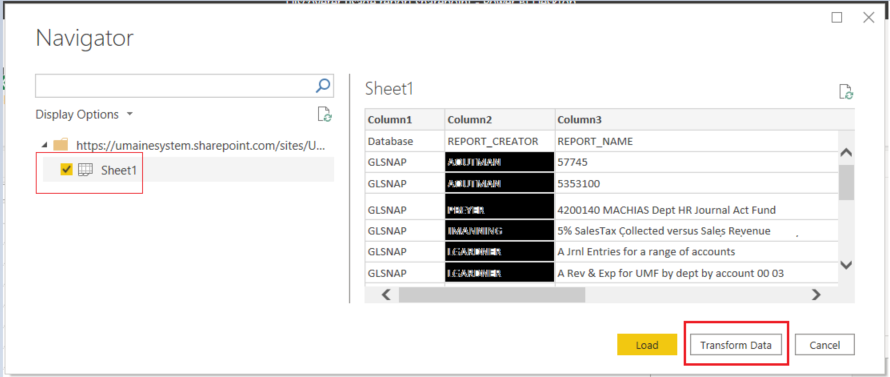
Task: Click the table icon beside Sheet1
Action: 85,169
